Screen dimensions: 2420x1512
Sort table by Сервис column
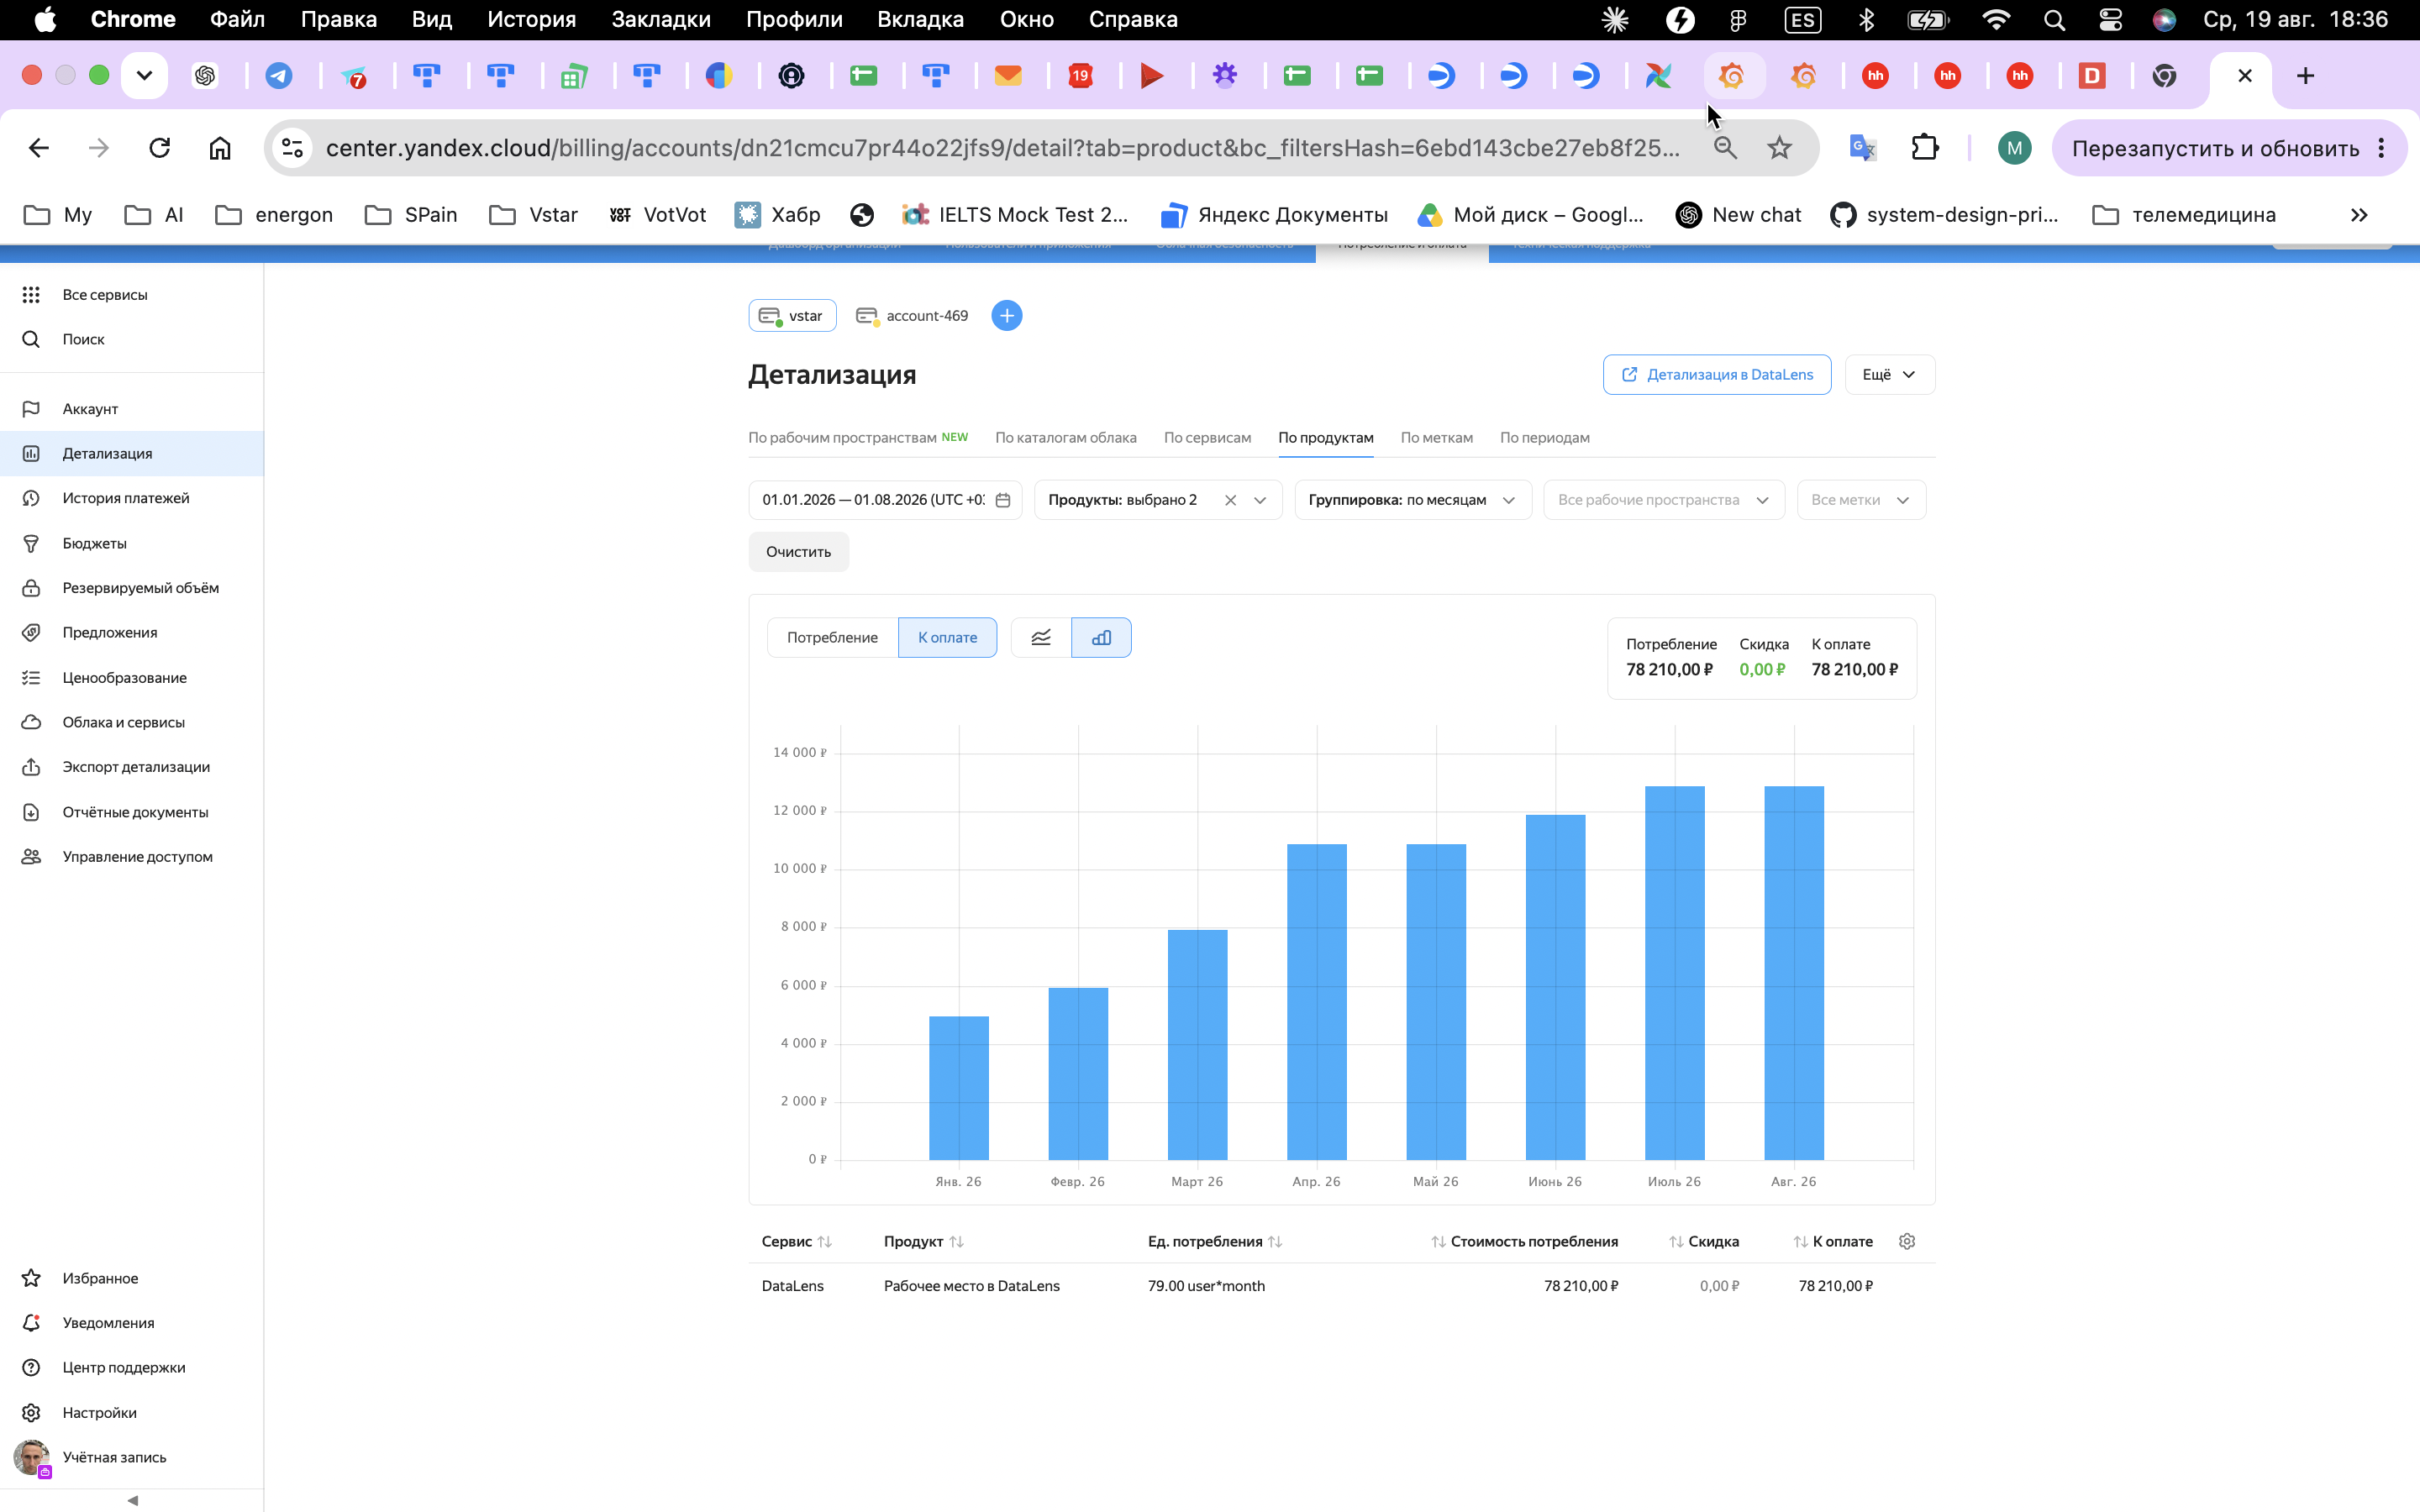point(796,1241)
